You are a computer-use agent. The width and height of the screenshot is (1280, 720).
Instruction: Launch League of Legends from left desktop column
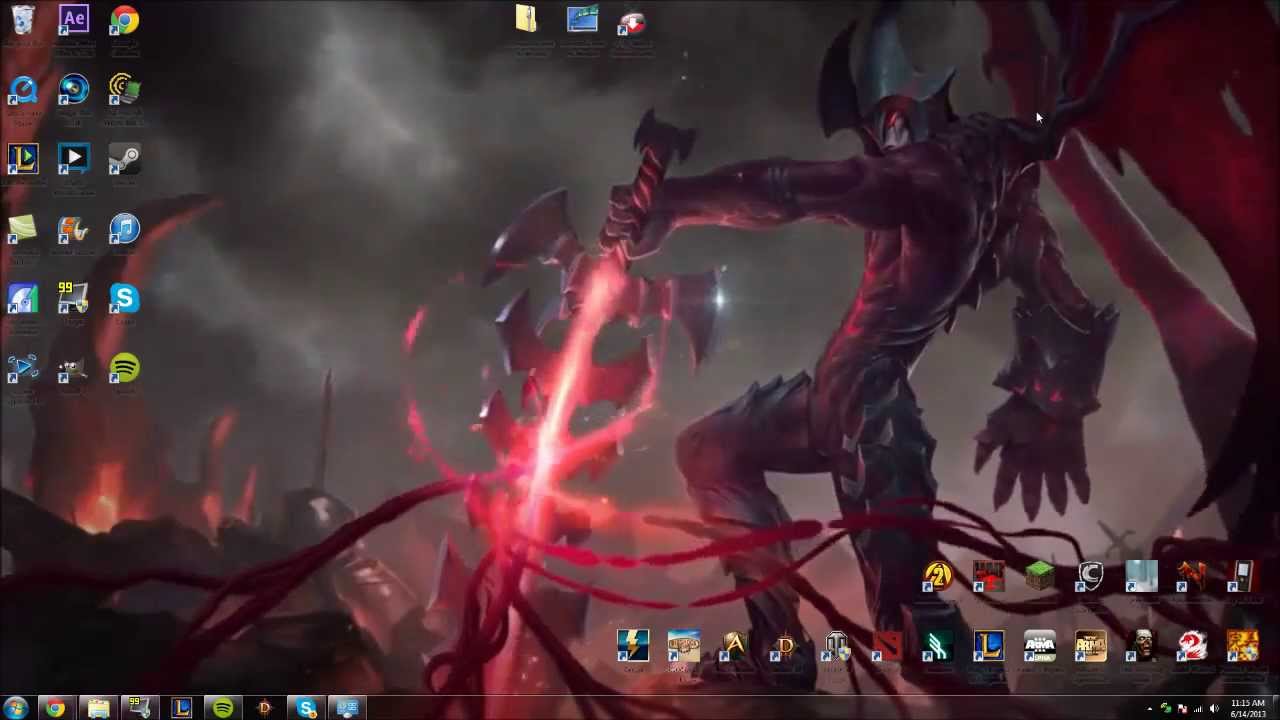click(22, 159)
